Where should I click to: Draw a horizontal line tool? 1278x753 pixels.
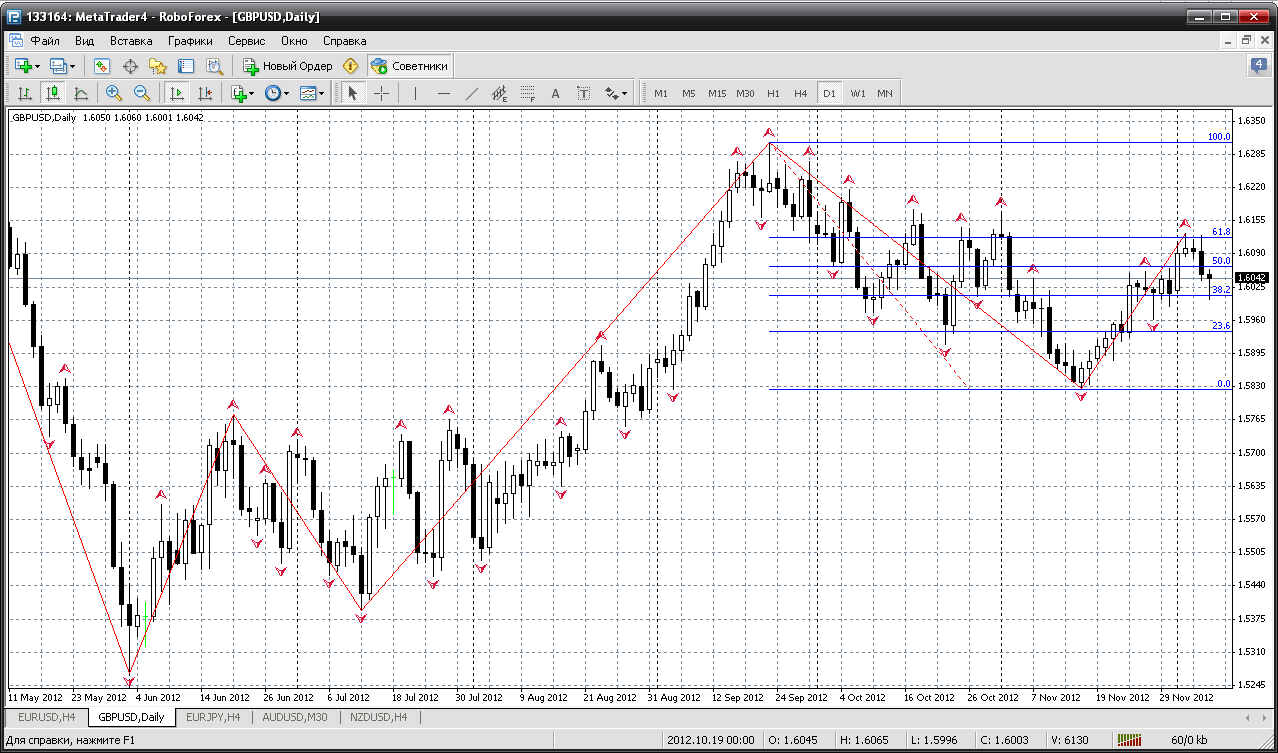pos(444,93)
